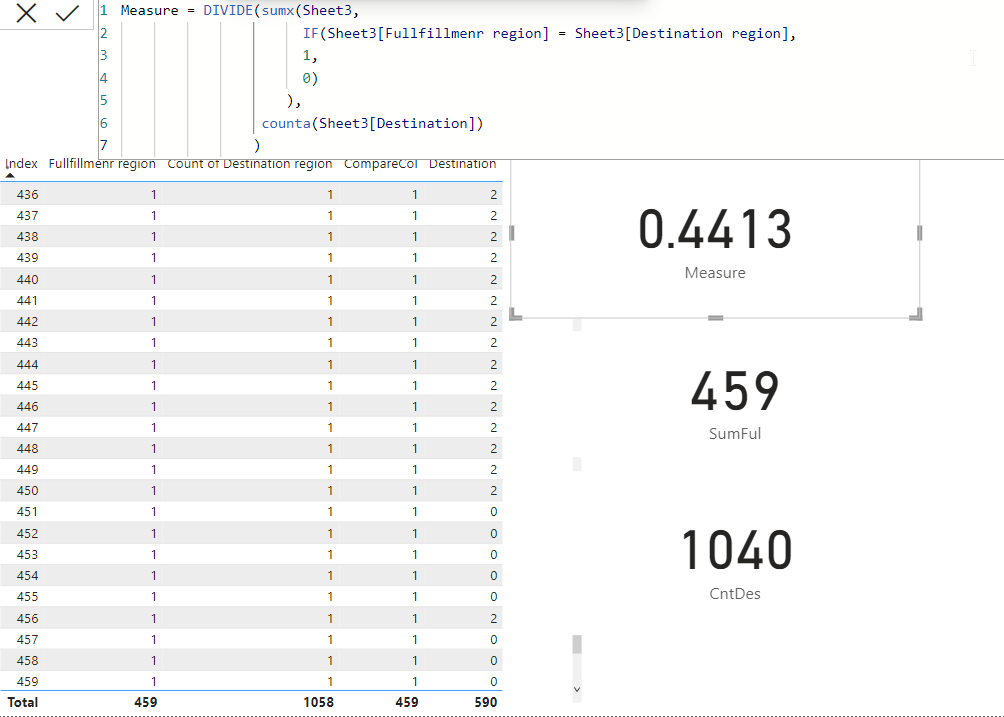Select row with Index 436
1004x717 pixels.
point(251,194)
